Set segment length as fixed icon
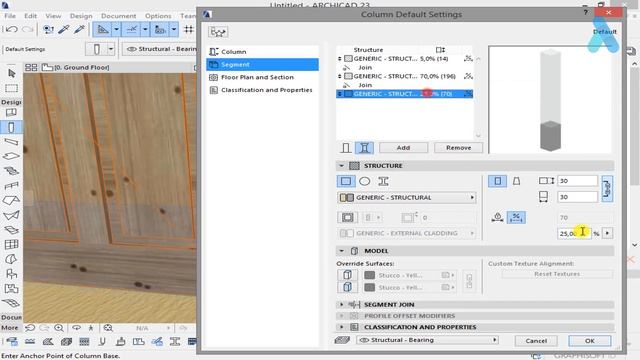640x360 pixels. (498, 218)
